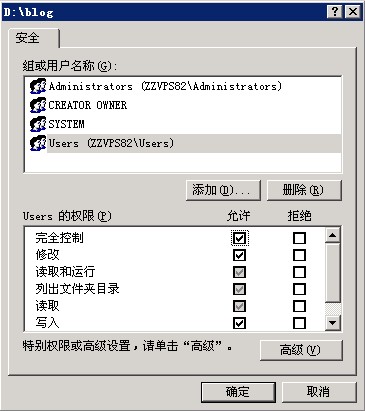Select the SYSTEM account icon
The image size is (365, 411).
coord(38,124)
